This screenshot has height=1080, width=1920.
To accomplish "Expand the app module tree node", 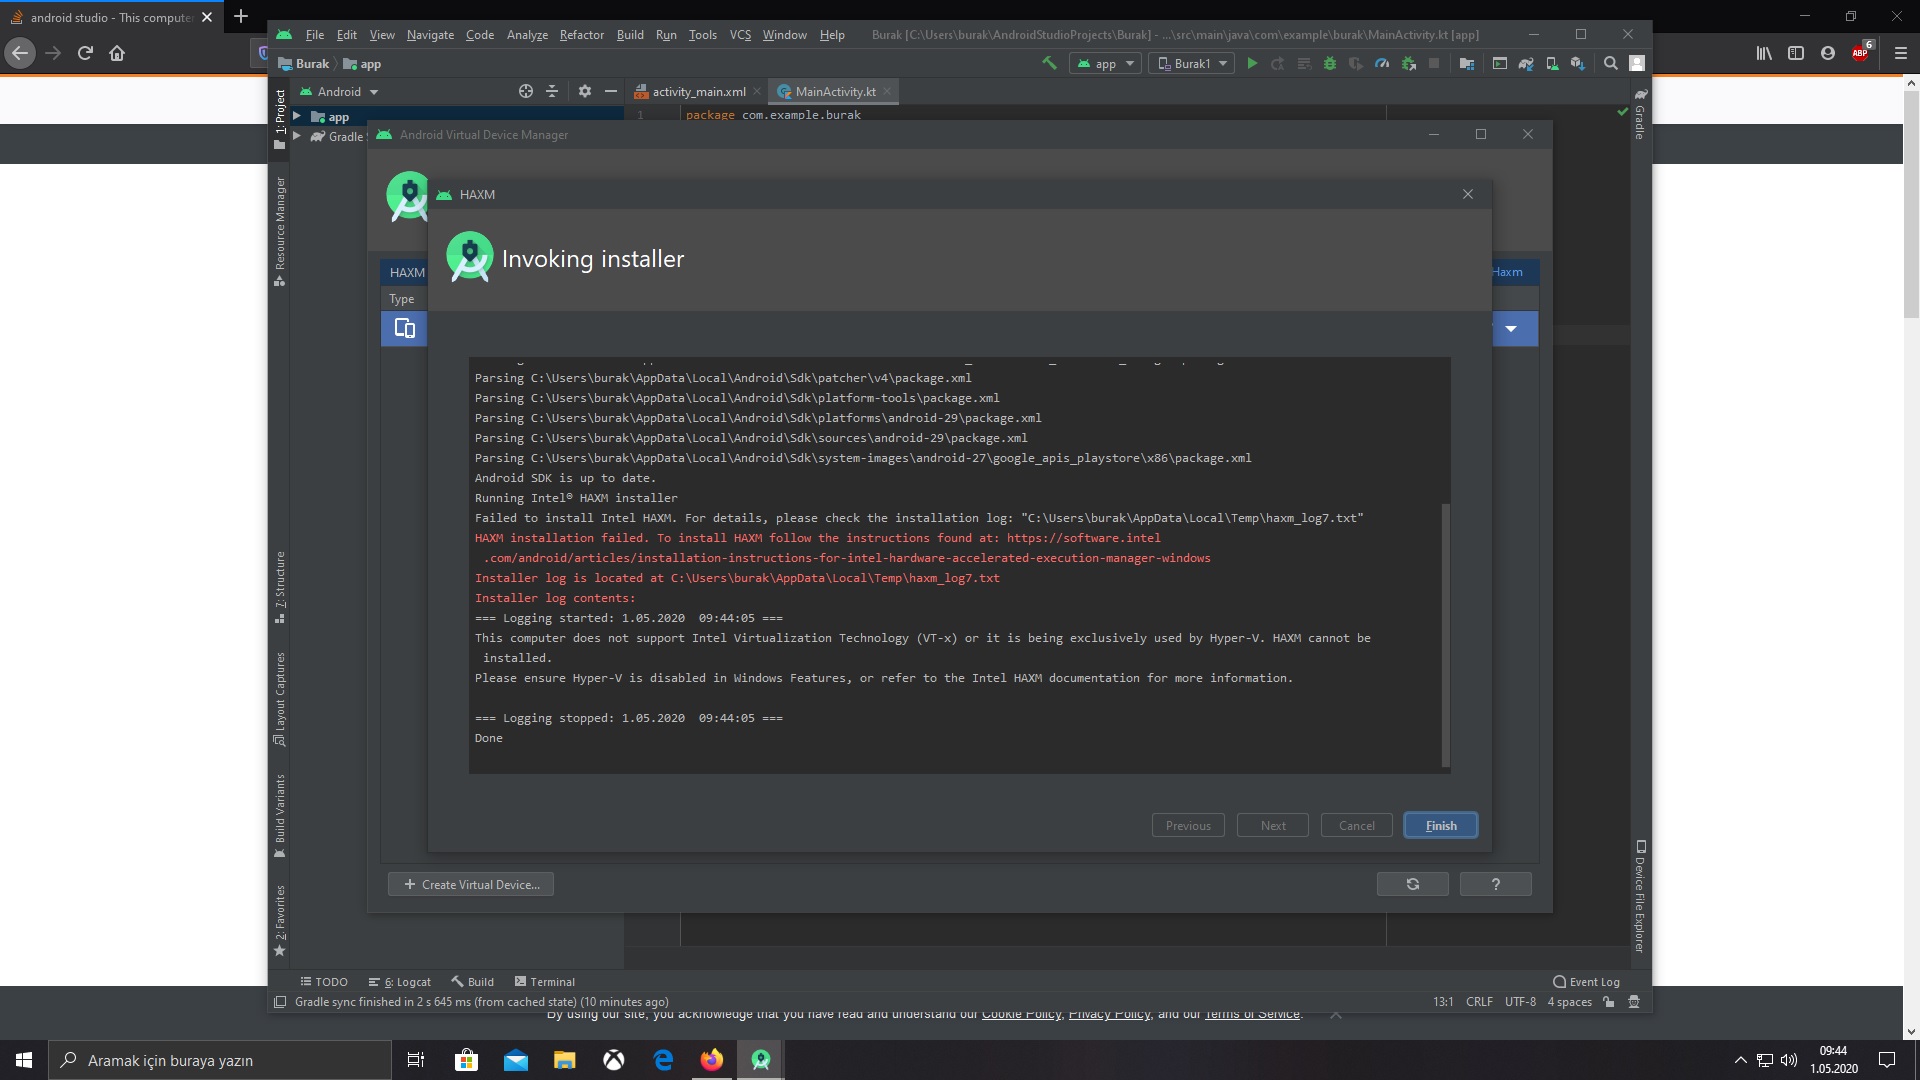I will [297, 117].
